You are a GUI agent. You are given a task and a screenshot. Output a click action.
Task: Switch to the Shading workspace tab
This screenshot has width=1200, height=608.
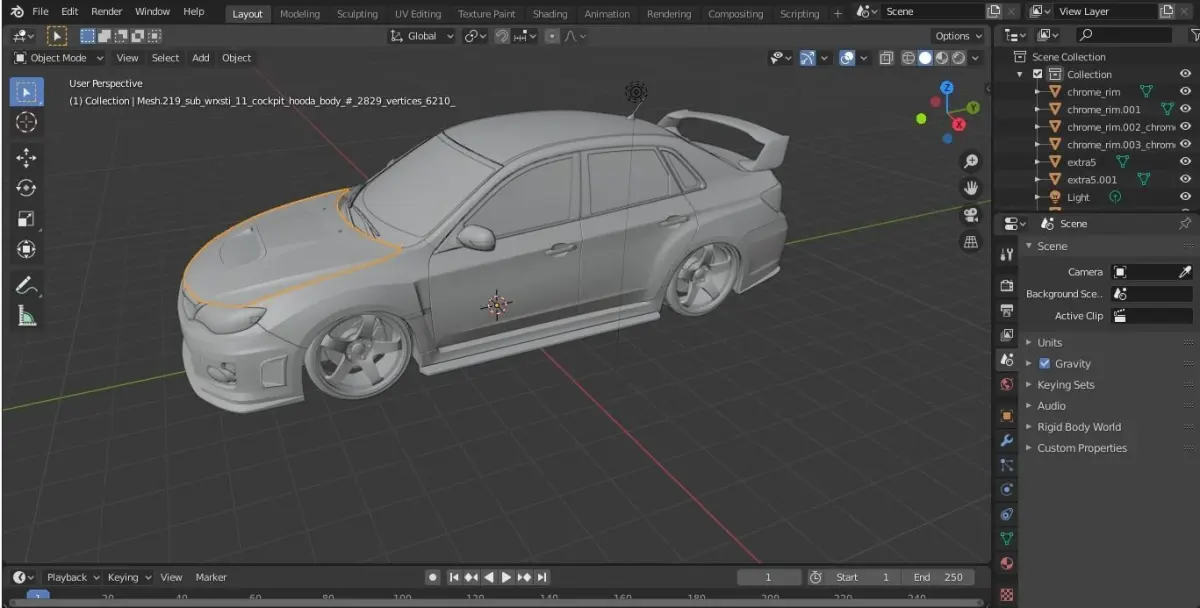point(550,14)
